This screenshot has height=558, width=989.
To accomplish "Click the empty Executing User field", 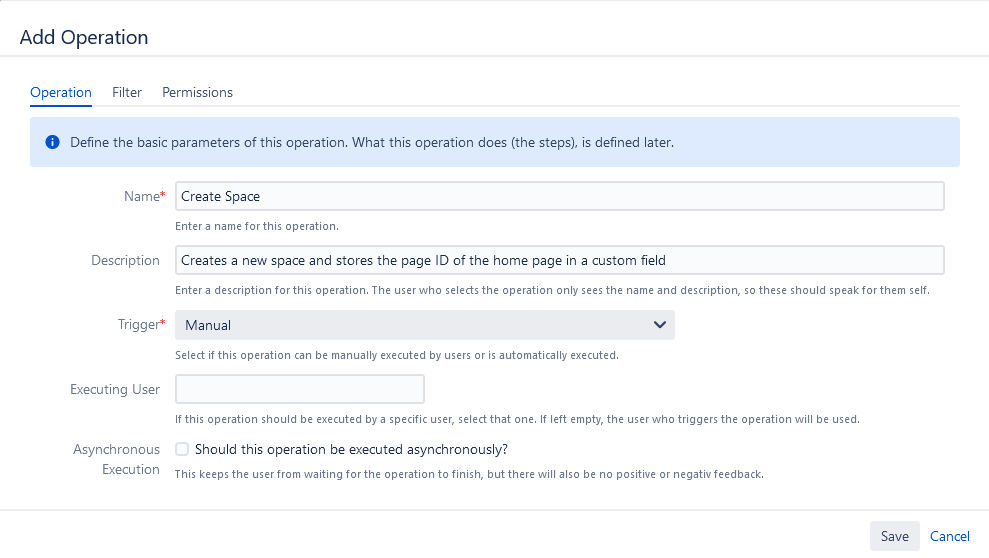I will [300, 389].
